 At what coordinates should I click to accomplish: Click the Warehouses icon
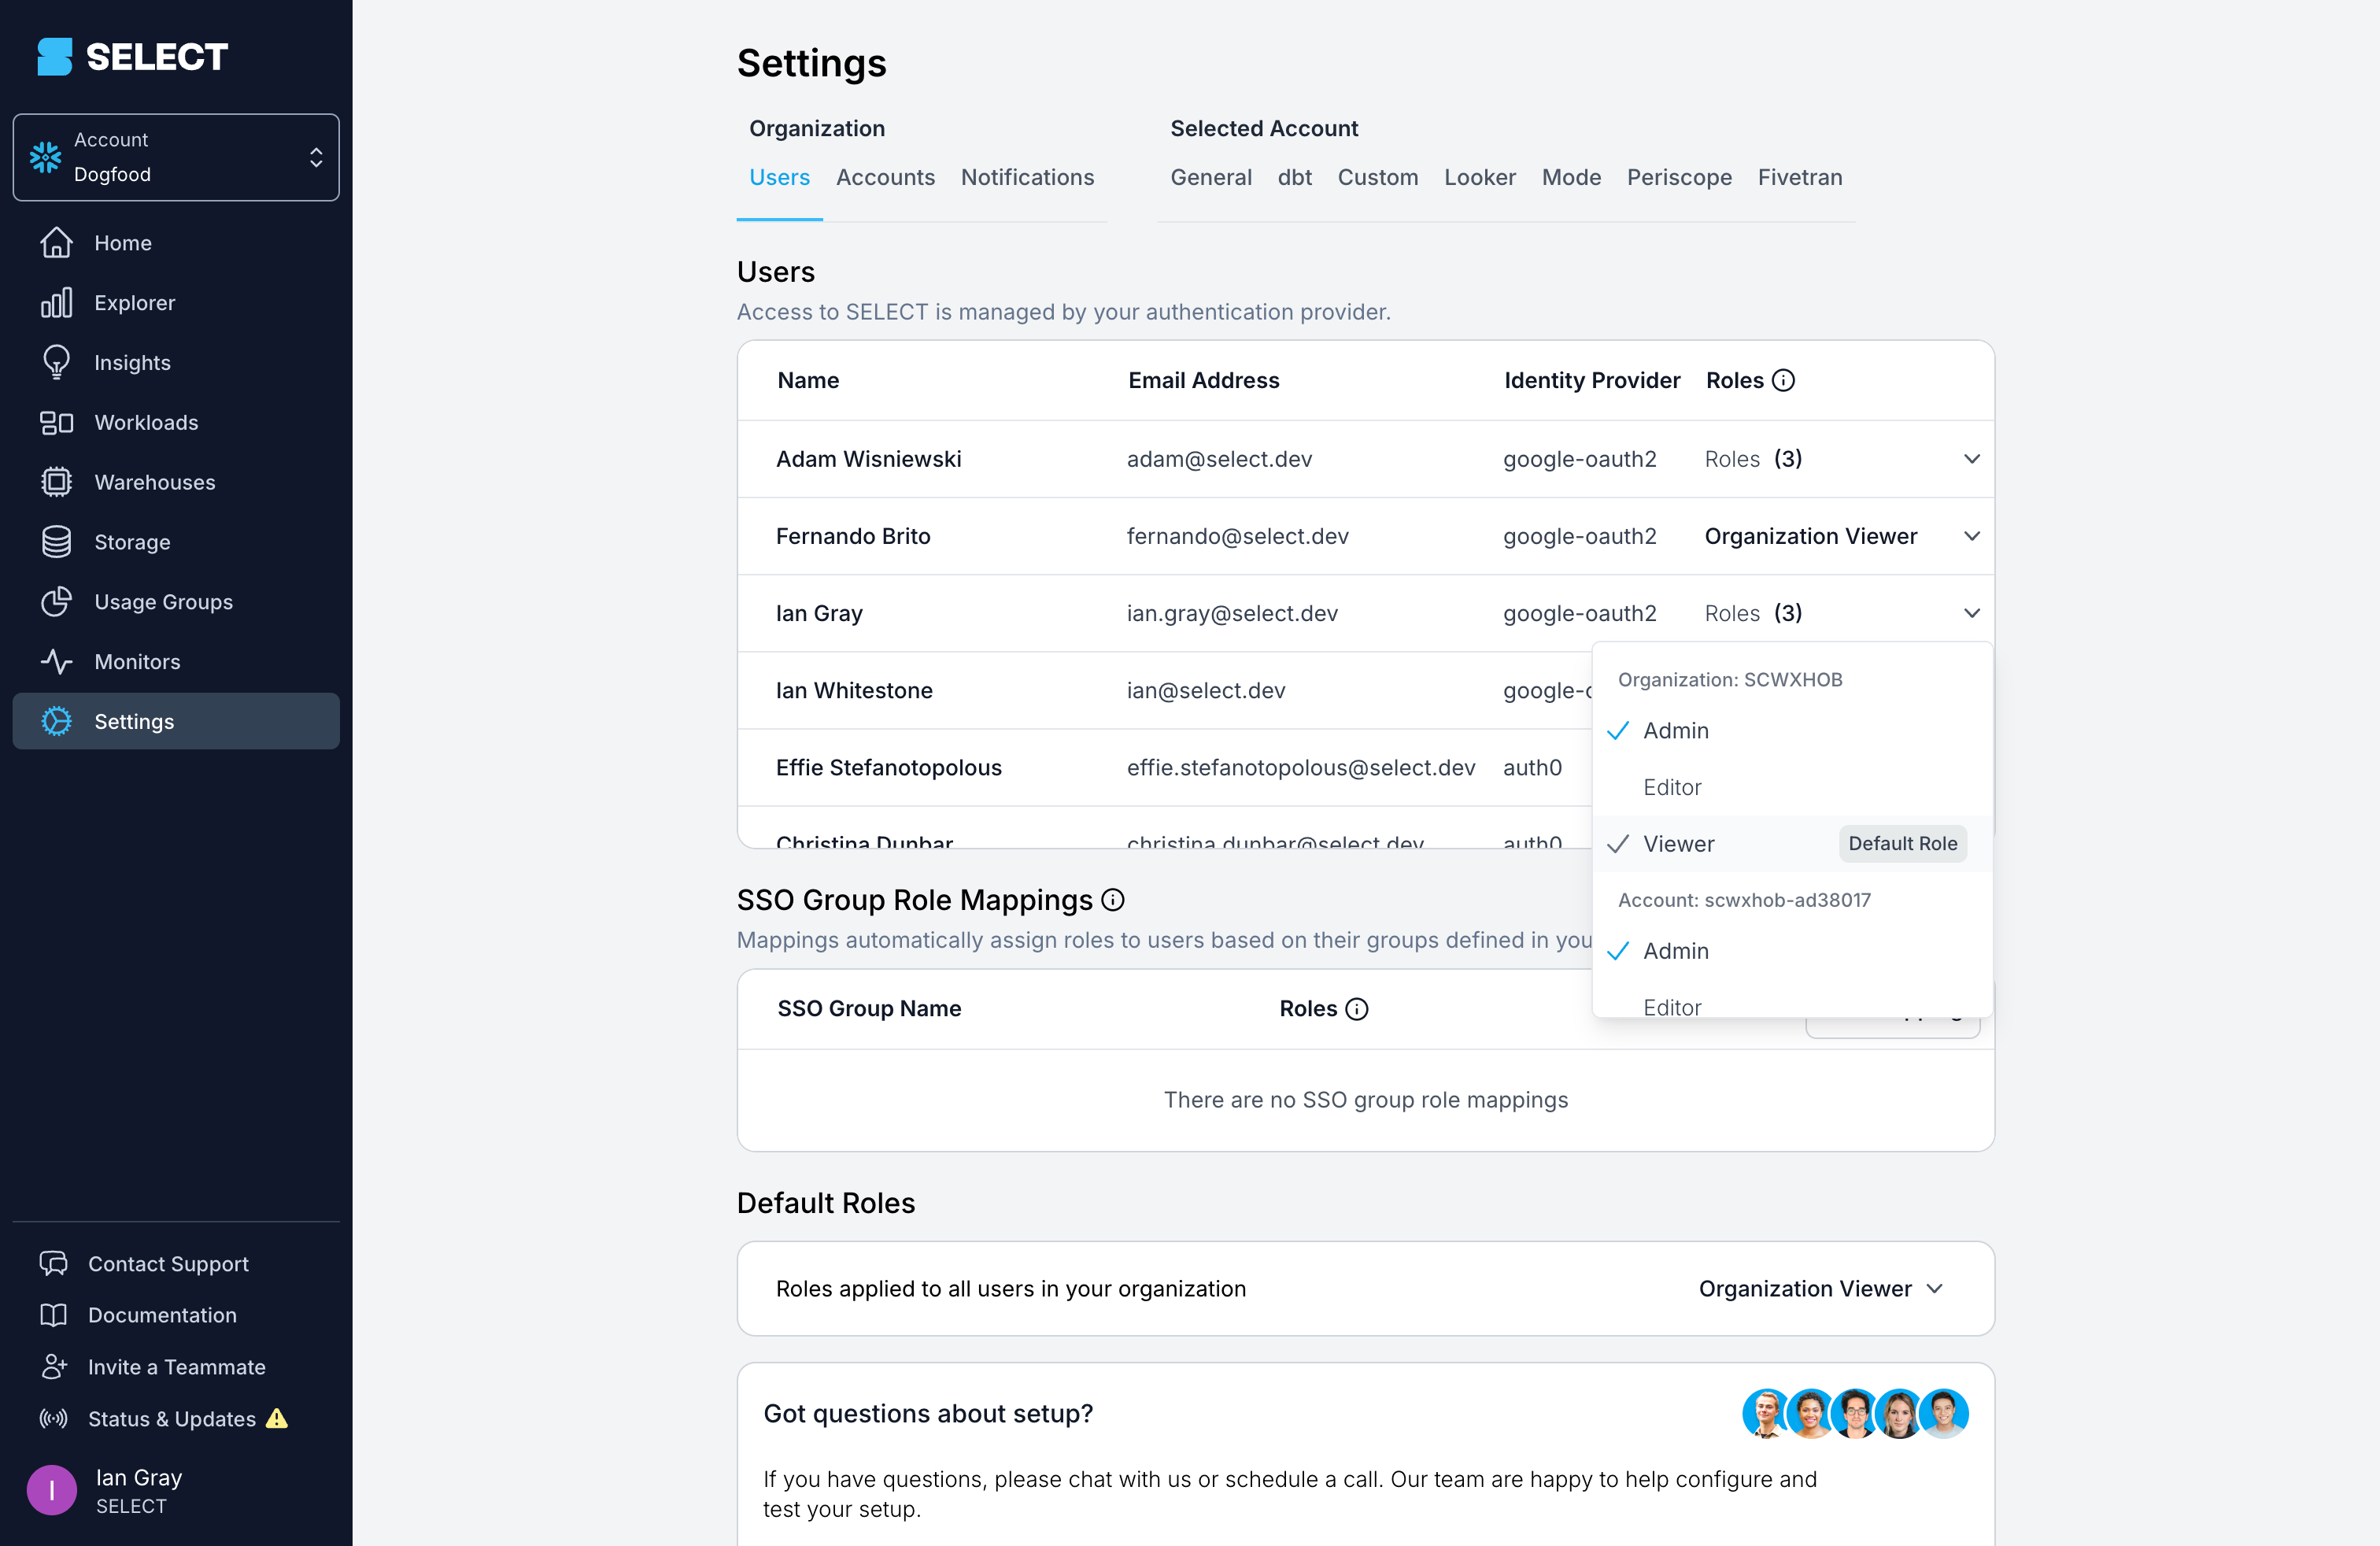pyautogui.click(x=56, y=481)
